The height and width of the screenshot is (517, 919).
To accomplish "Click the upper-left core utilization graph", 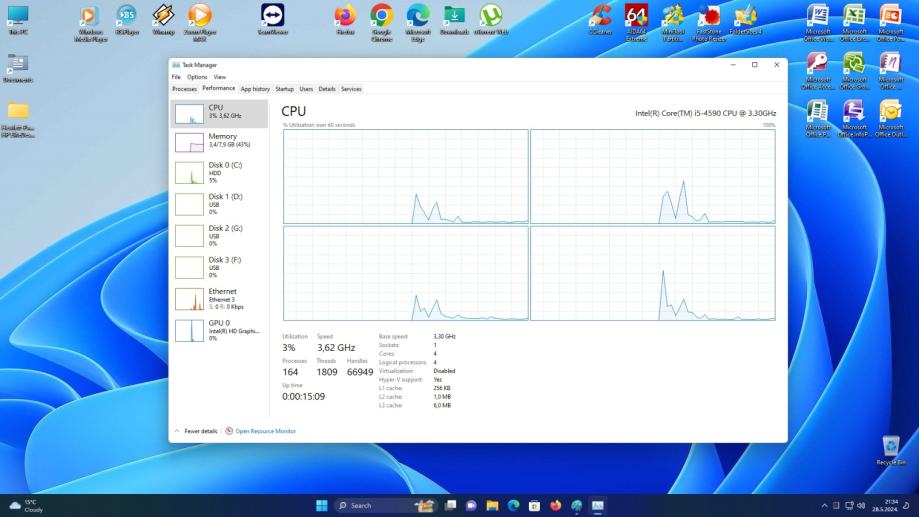I will (406, 176).
